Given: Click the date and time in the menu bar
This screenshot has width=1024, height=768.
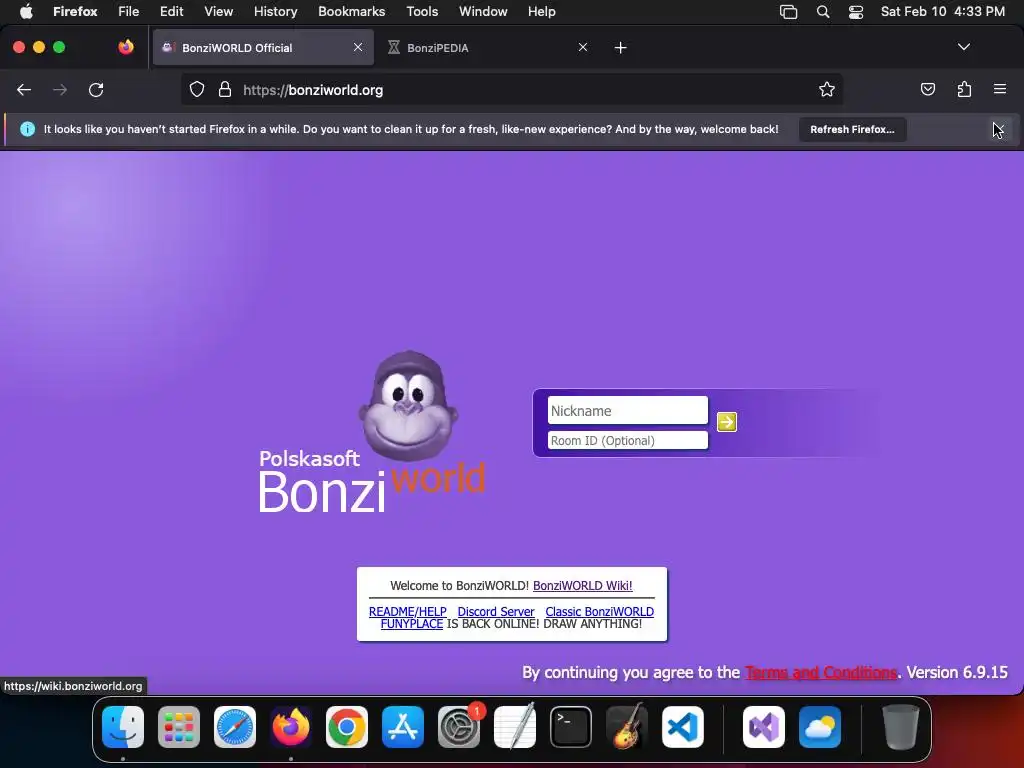Looking at the screenshot, I should click(x=942, y=12).
